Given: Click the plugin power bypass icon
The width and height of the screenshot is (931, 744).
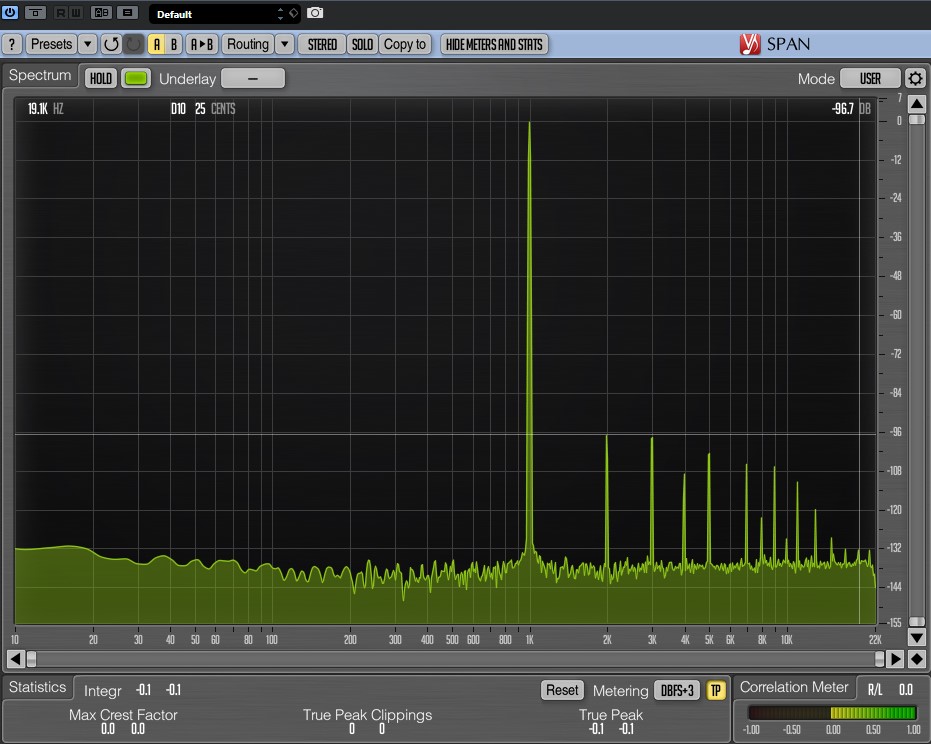Looking at the screenshot, I should [10, 12].
